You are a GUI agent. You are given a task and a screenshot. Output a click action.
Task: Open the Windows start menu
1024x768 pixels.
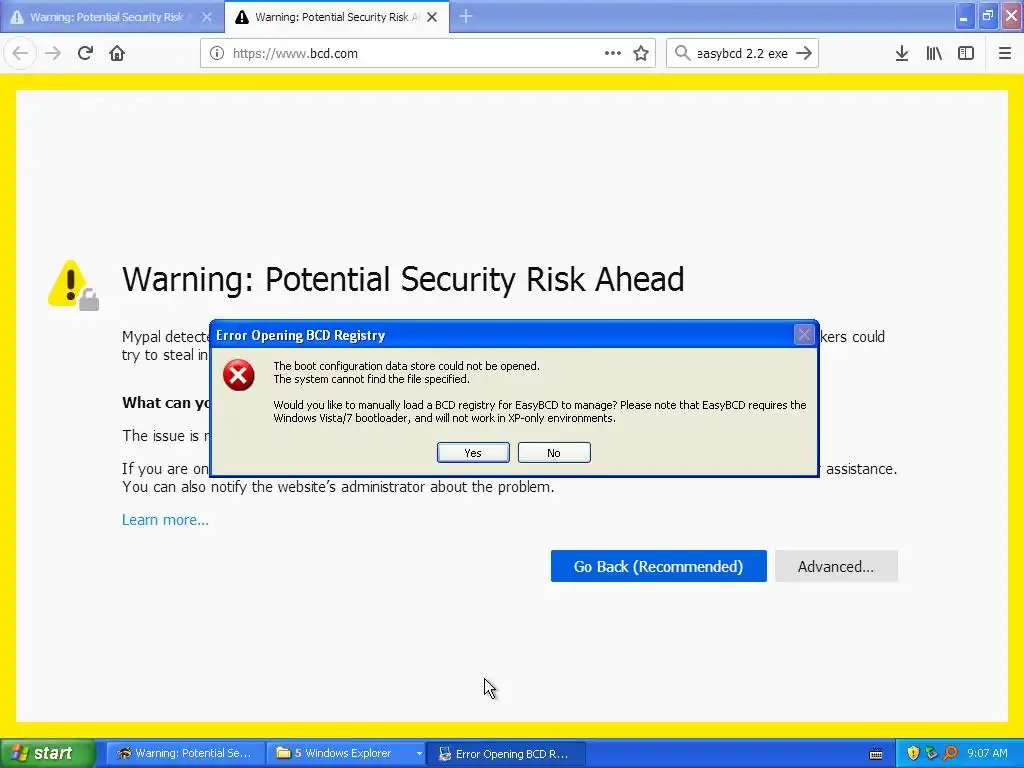(x=46, y=753)
